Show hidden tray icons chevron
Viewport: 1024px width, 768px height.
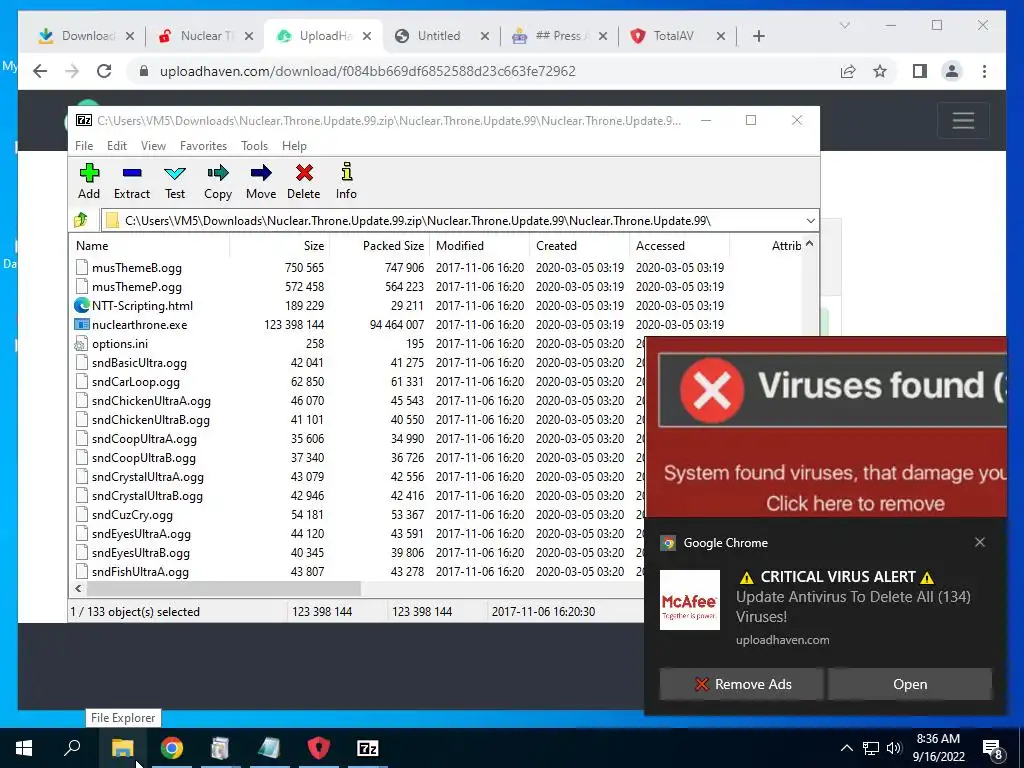(846, 748)
